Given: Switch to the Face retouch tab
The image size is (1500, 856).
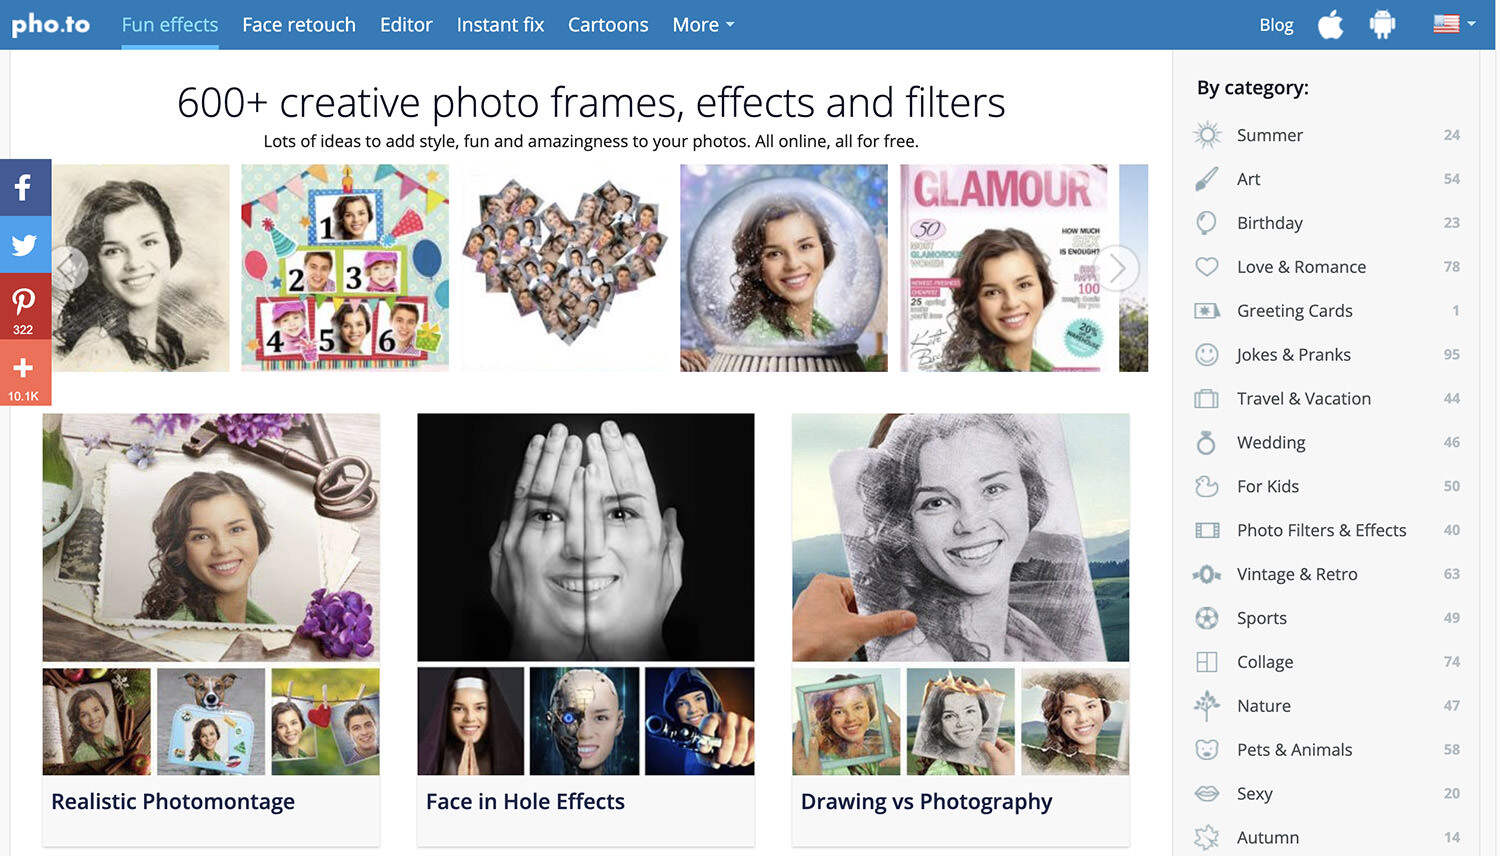Looking at the screenshot, I should [x=299, y=24].
